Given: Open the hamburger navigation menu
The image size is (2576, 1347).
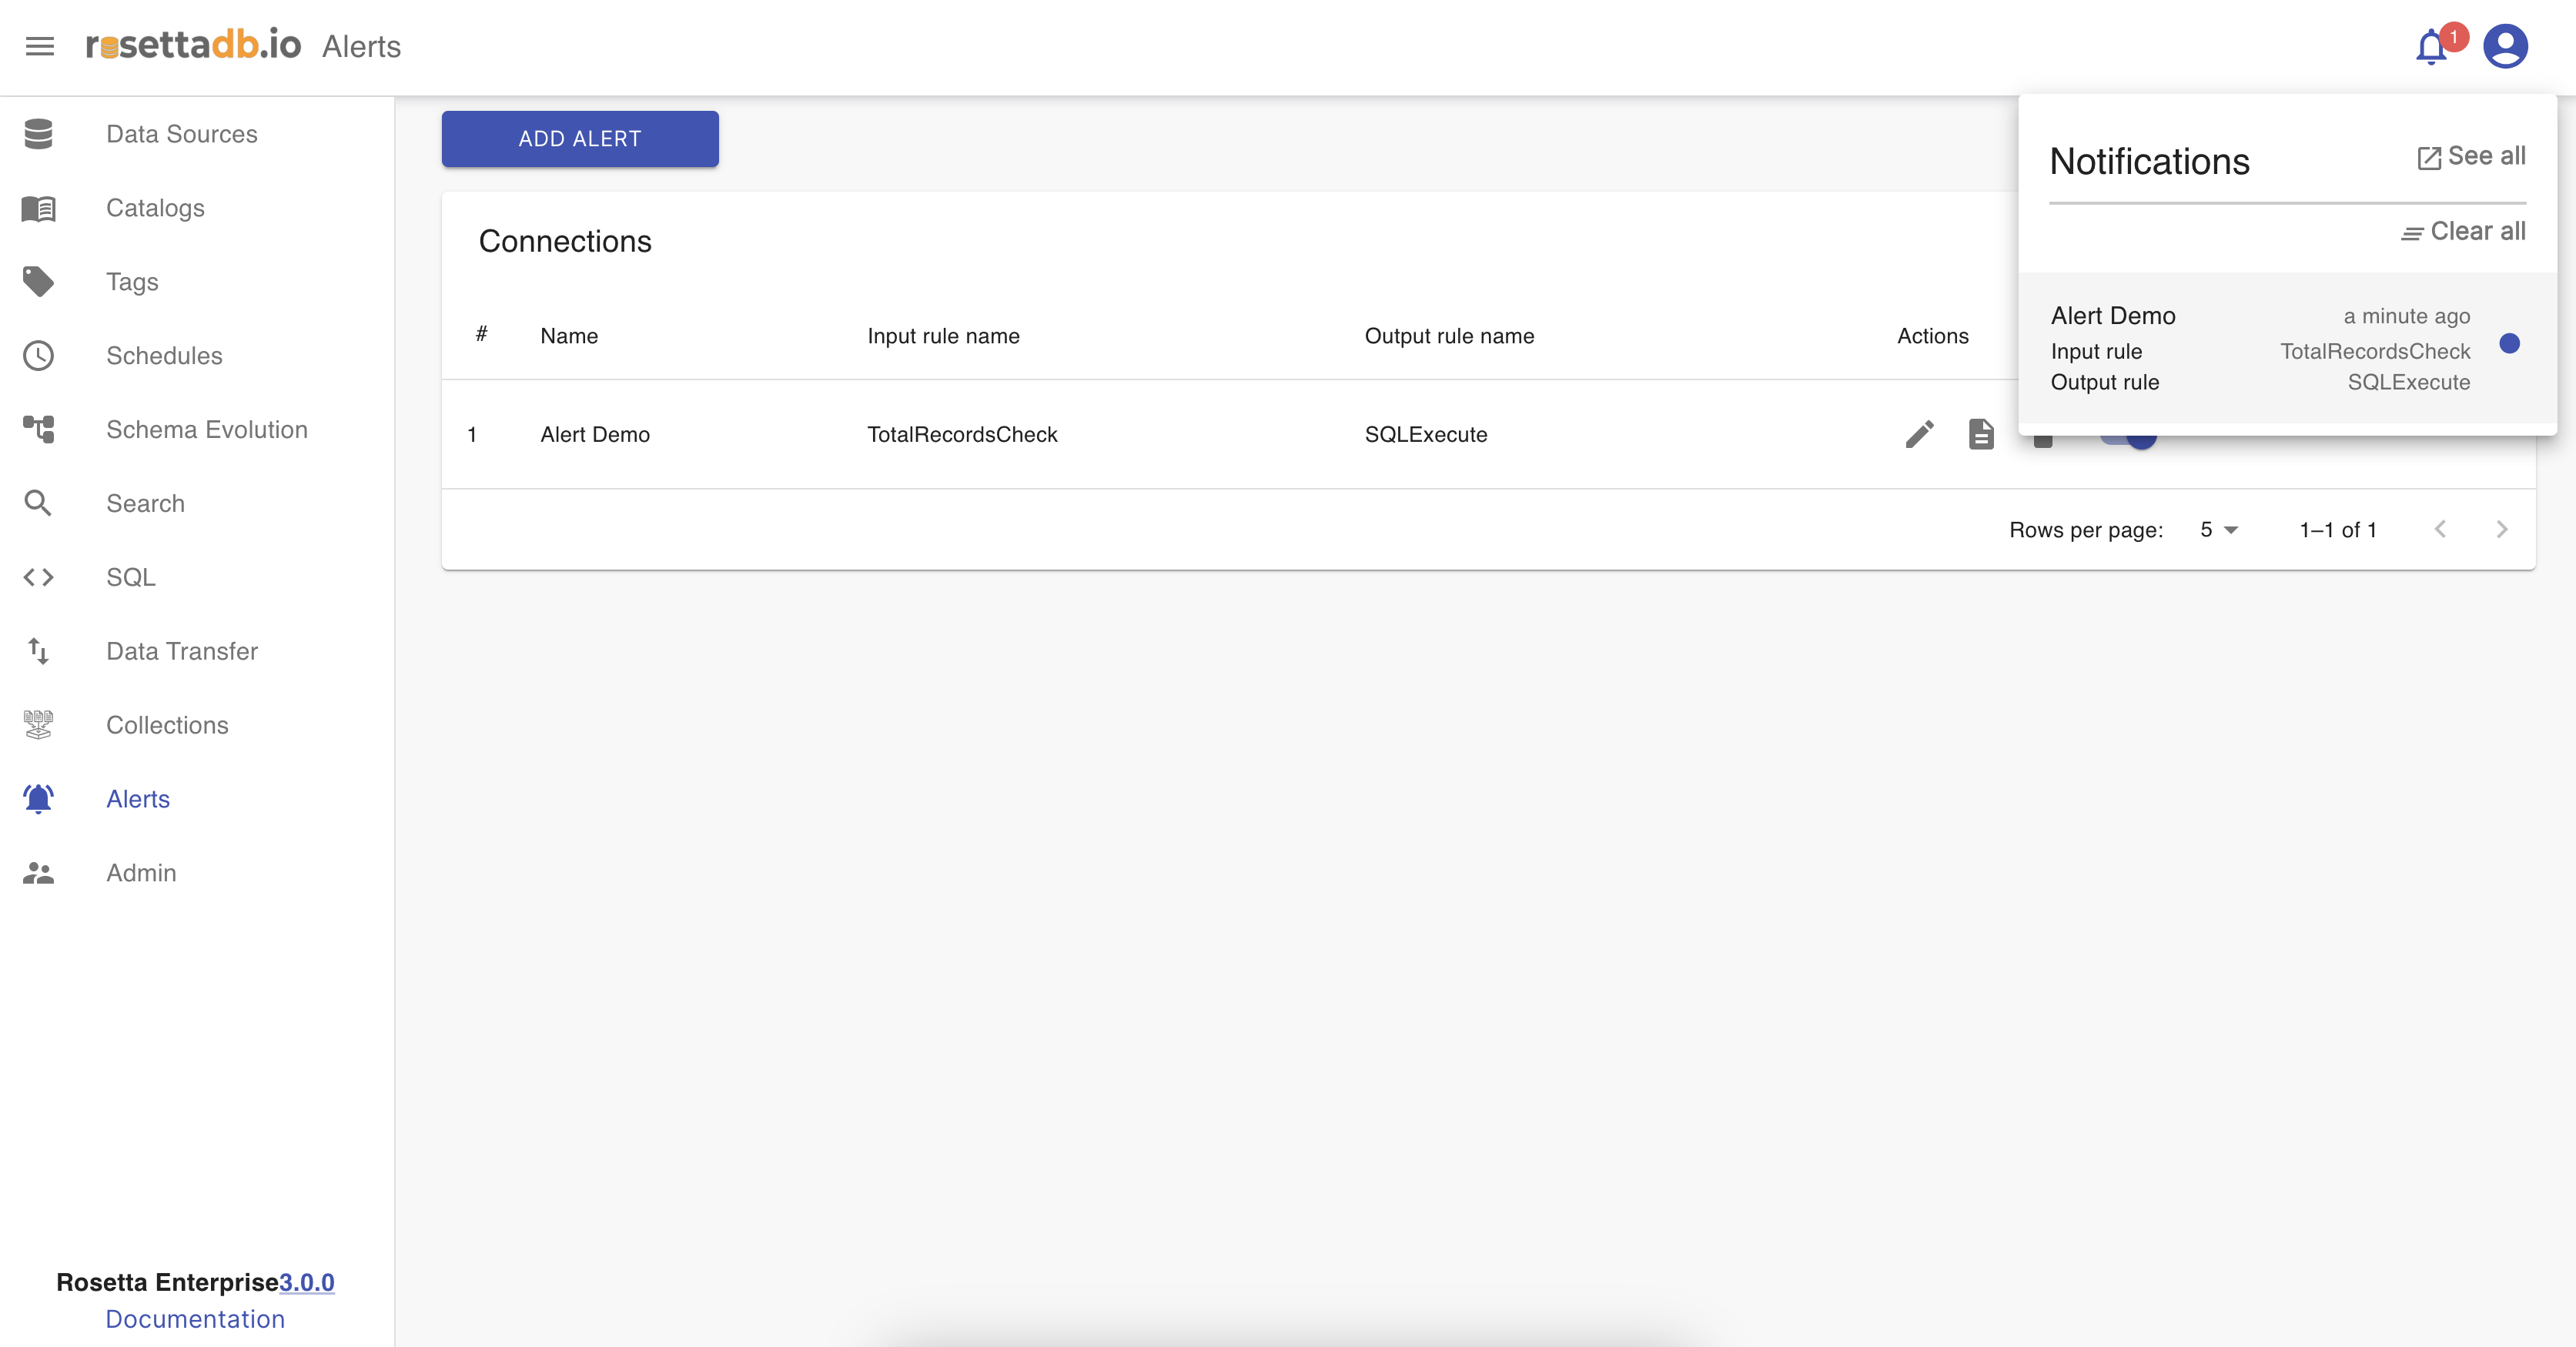Looking at the screenshot, I should 40,46.
